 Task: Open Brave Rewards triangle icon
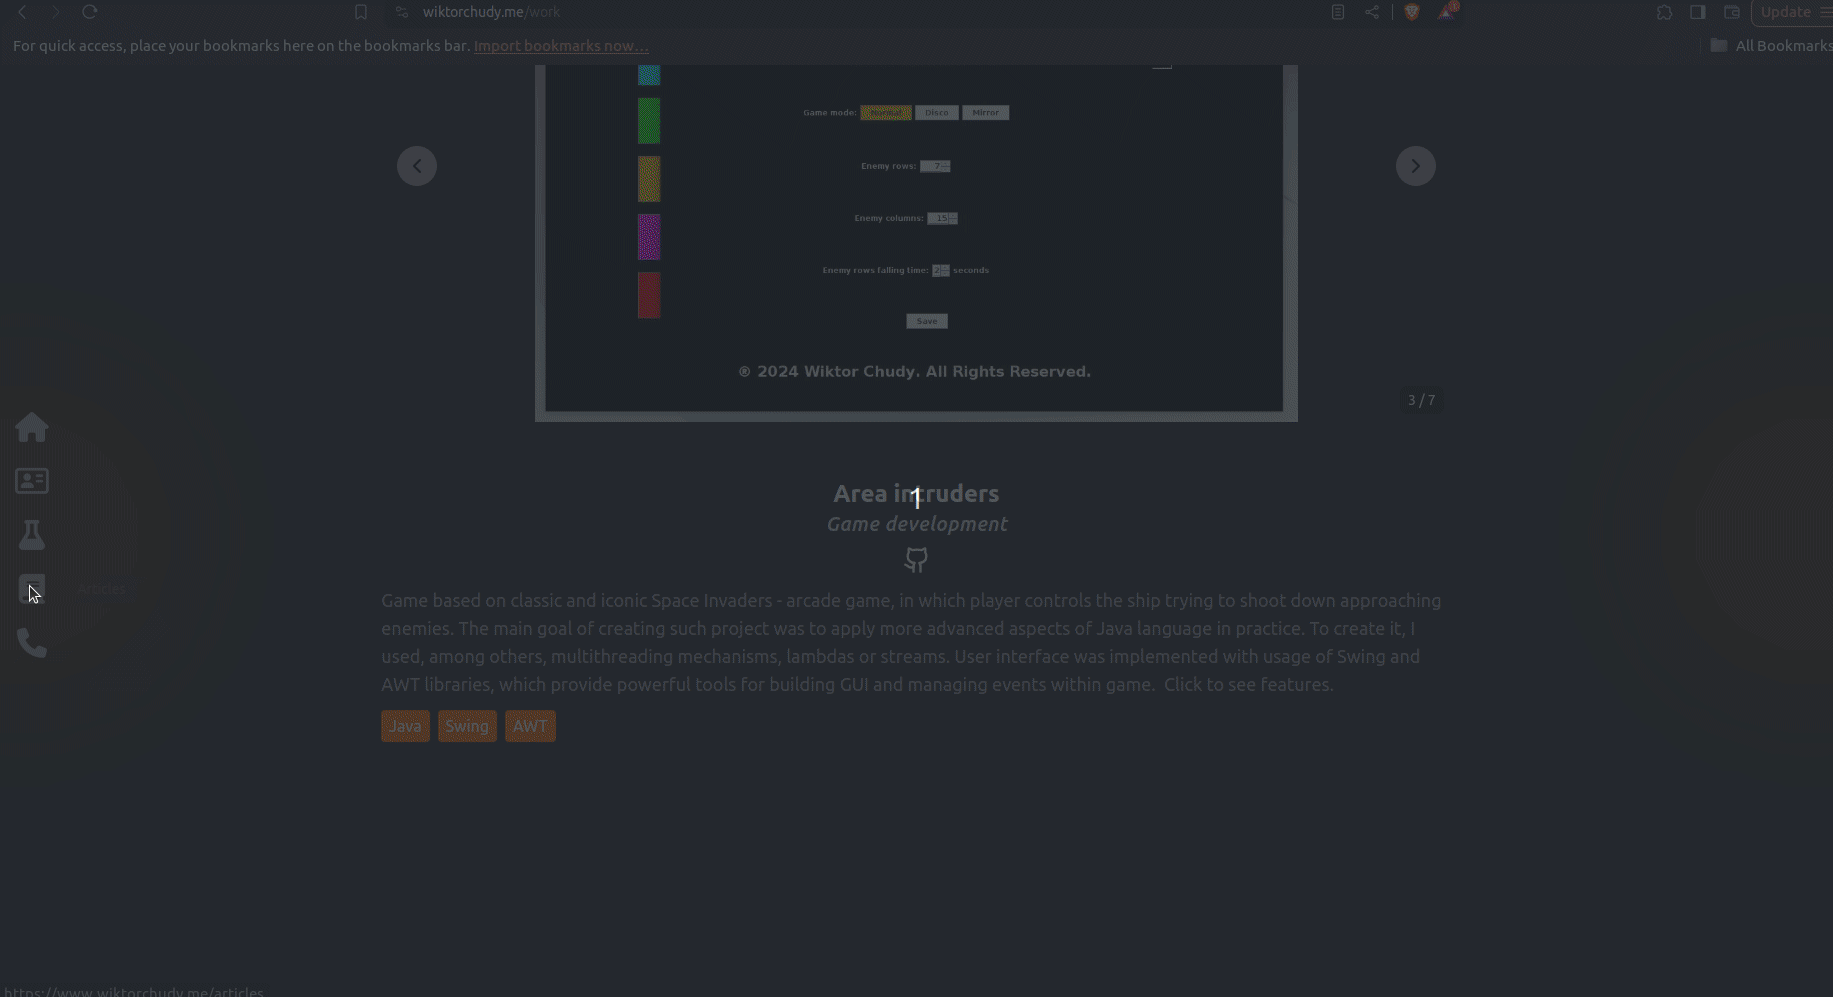(x=1448, y=12)
